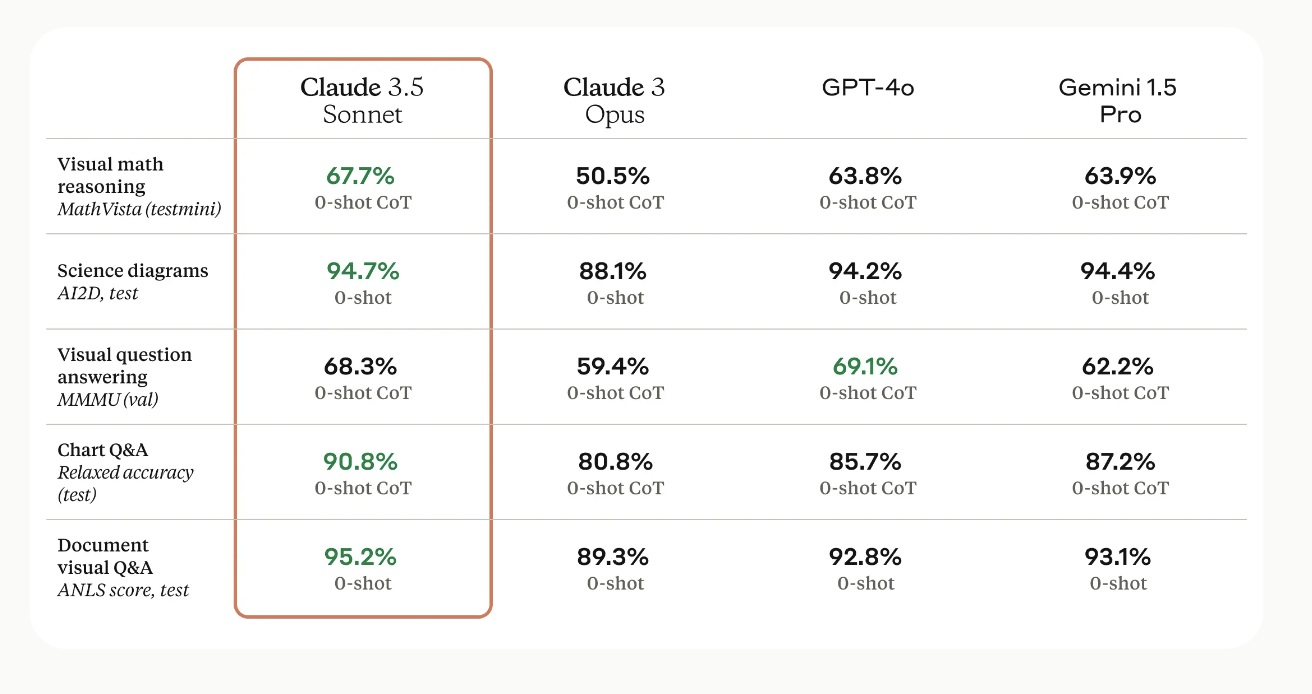Click Claude 3 Opus's 88.1% AI2D score

pos(613,271)
